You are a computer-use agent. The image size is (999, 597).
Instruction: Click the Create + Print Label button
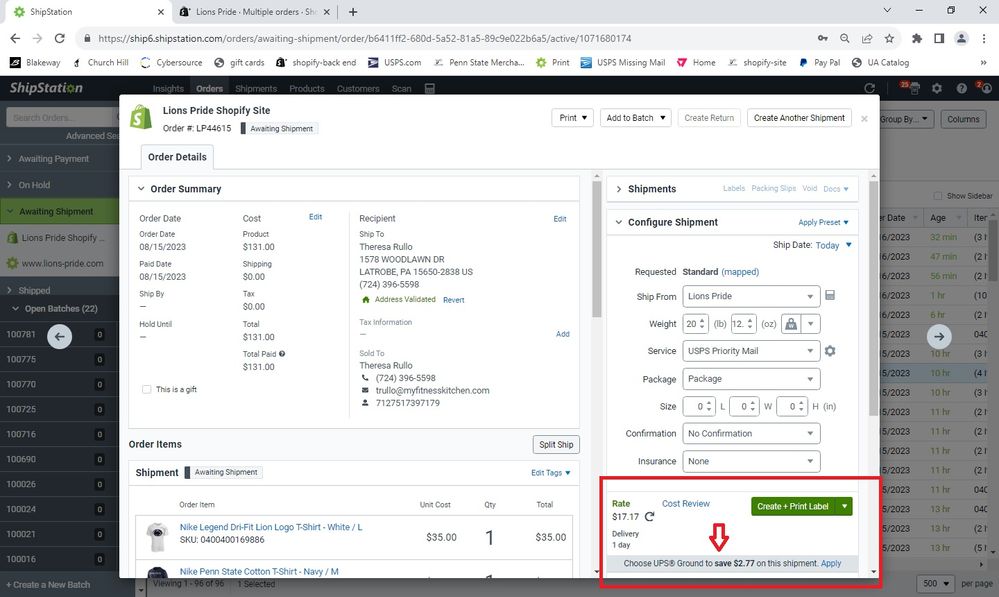(793, 506)
